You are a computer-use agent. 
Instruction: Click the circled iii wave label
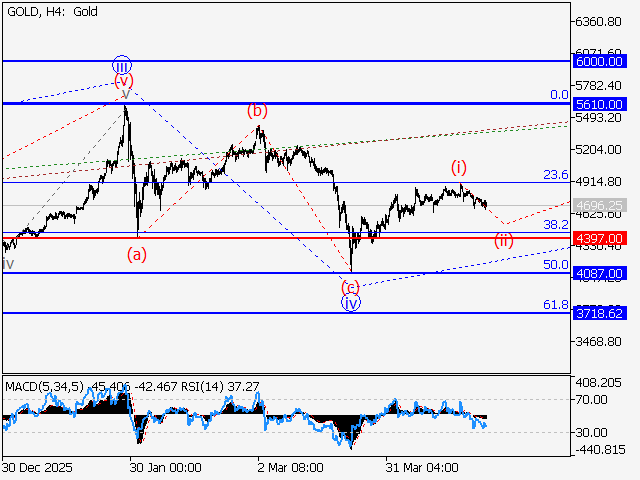122,65
